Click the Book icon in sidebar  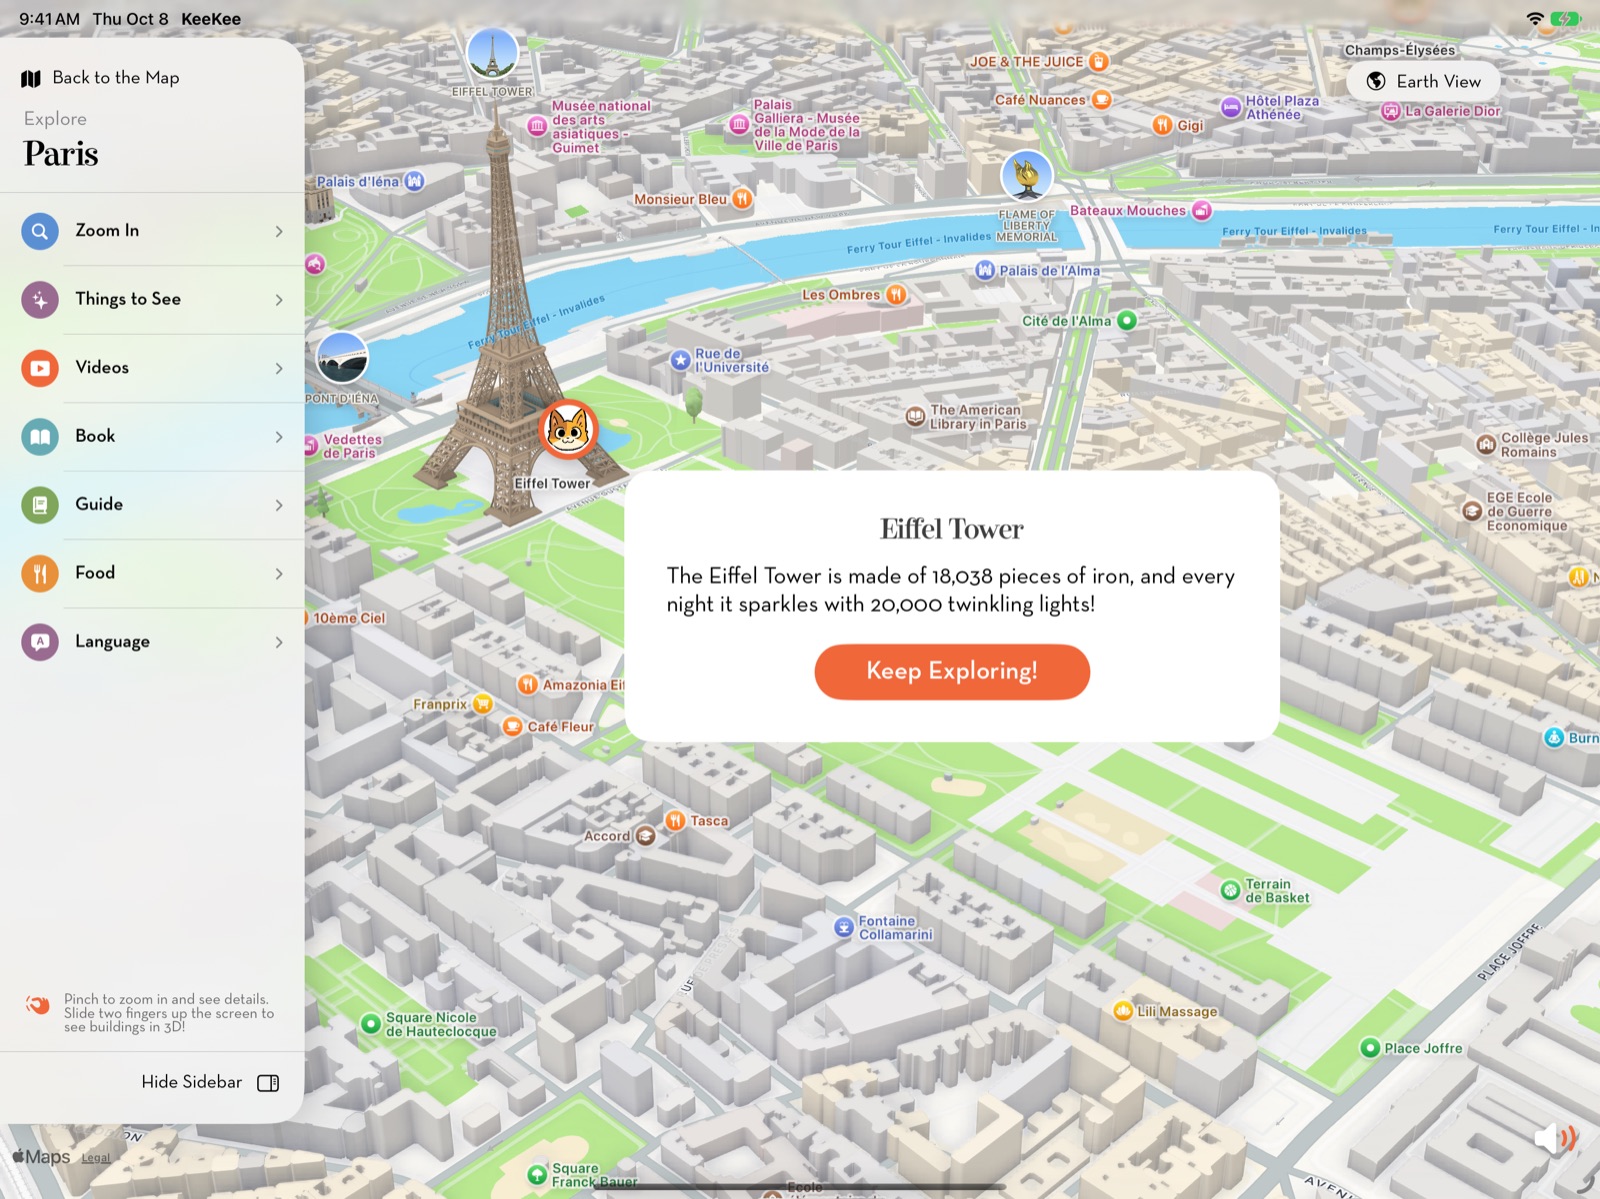click(40, 436)
